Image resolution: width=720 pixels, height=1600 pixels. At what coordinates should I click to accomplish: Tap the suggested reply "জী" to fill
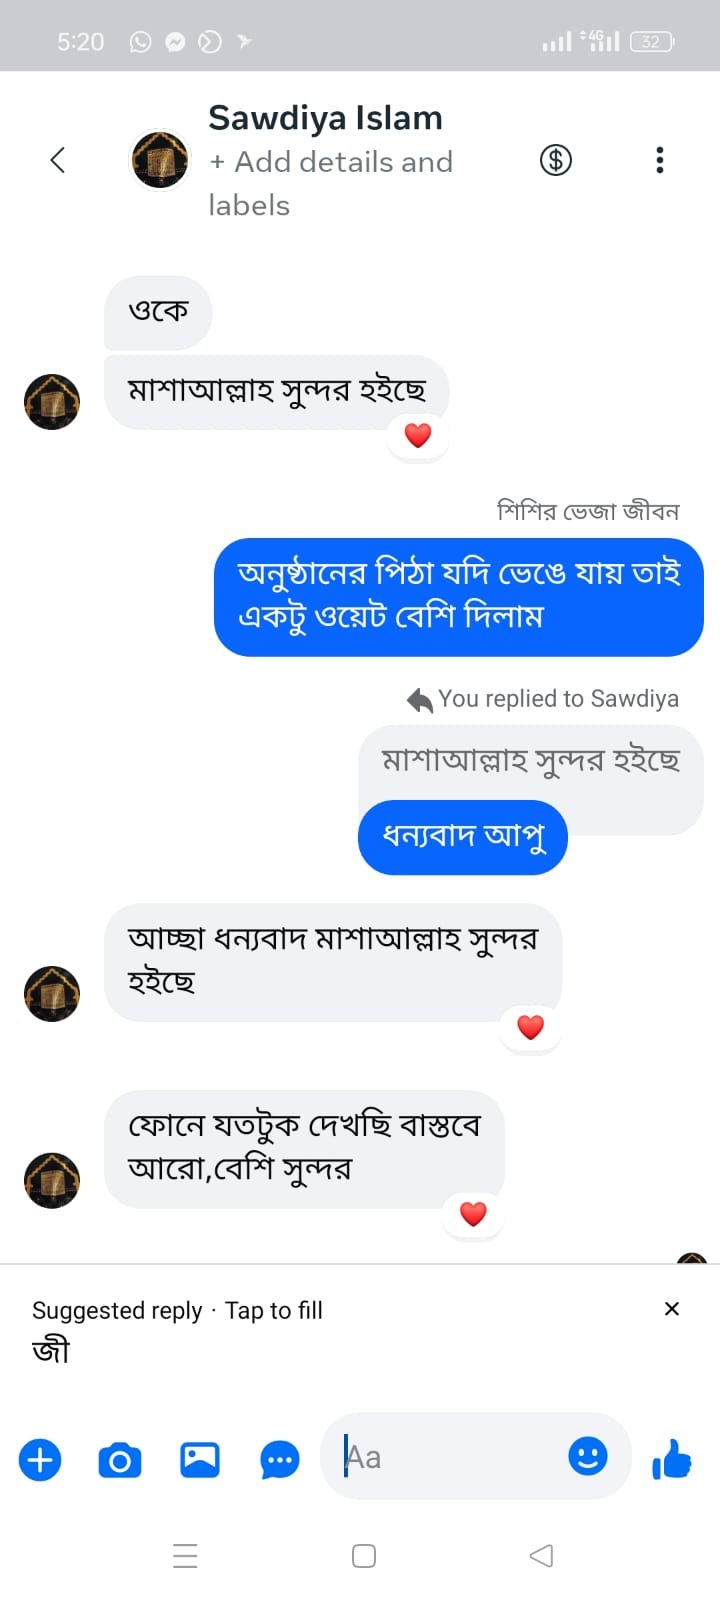[x=51, y=1351]
